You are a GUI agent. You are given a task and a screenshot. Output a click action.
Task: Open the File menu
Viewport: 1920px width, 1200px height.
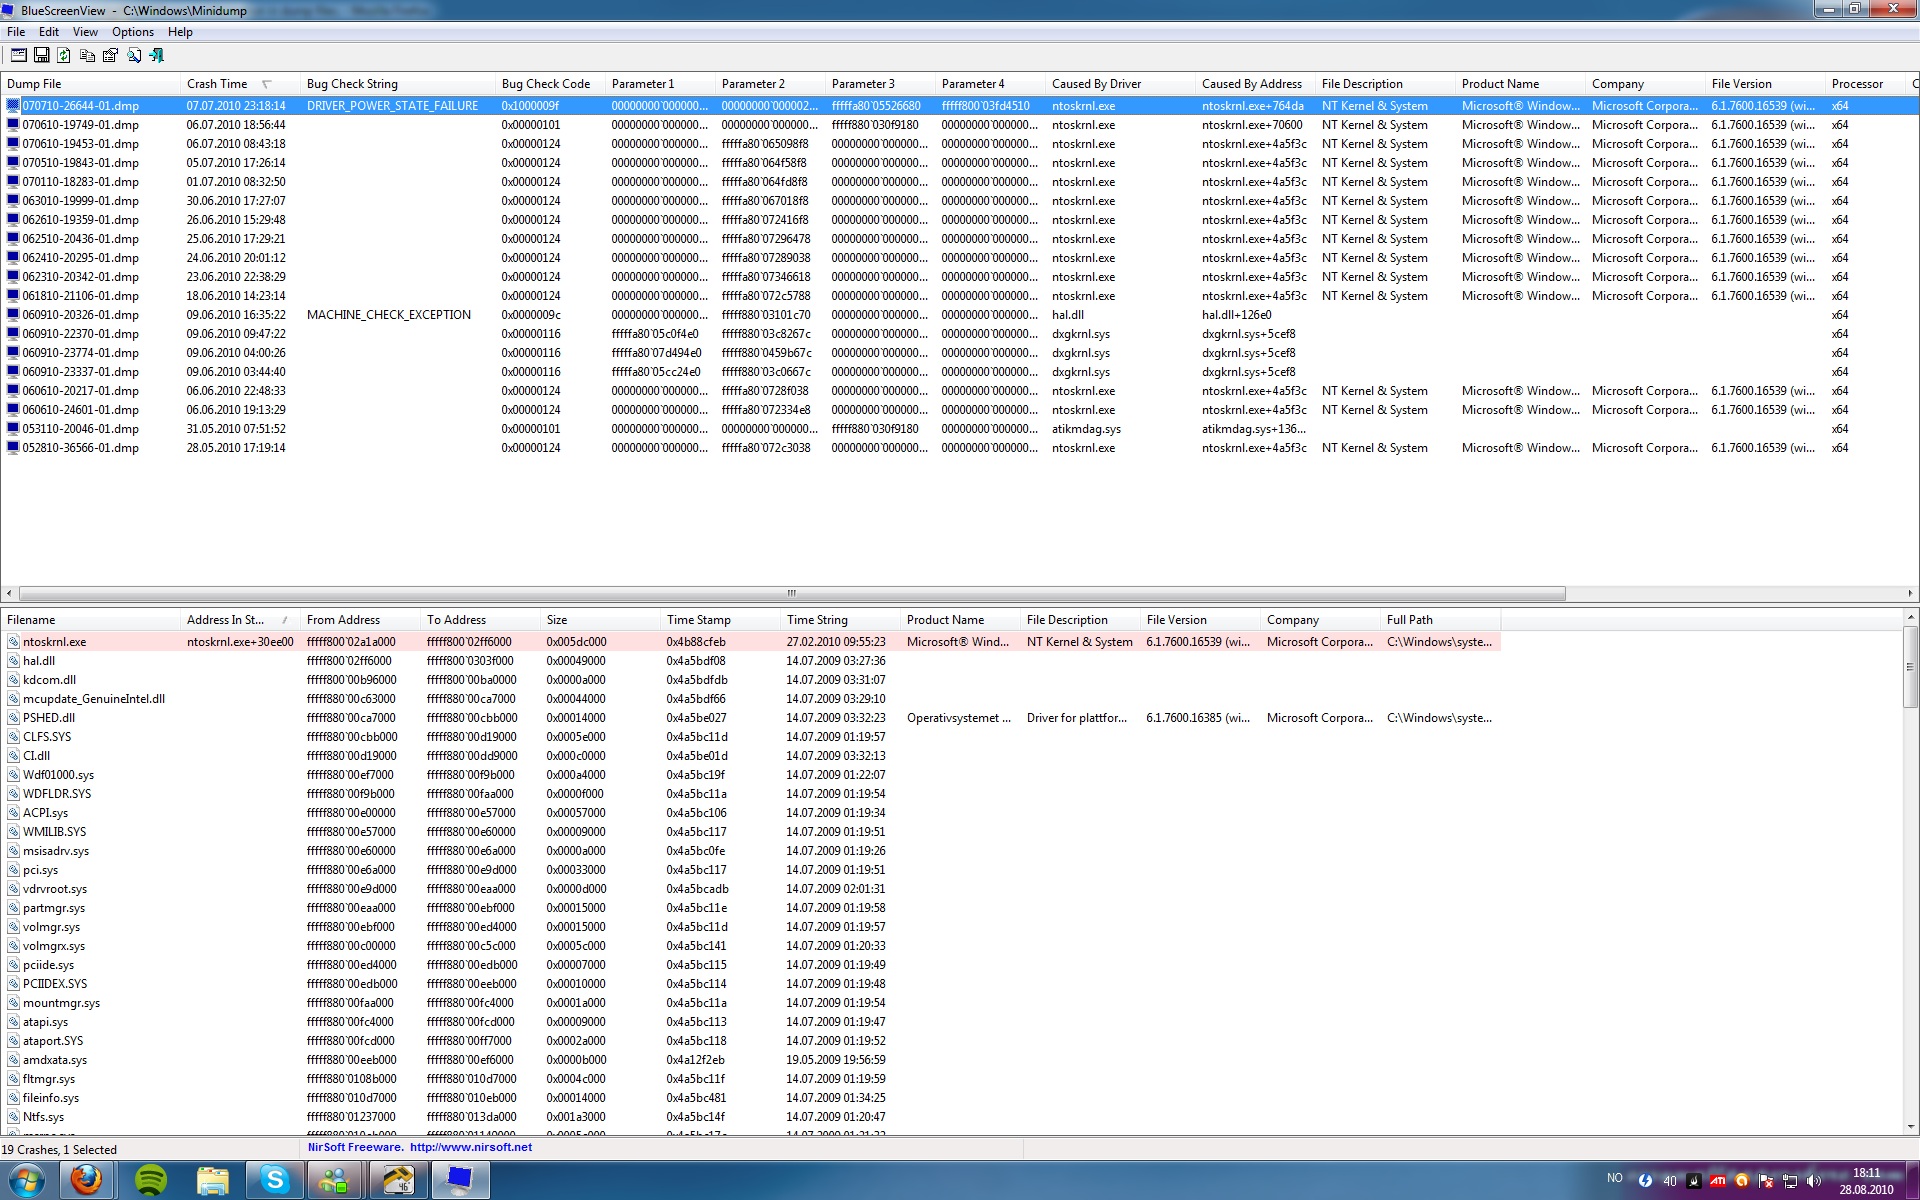[16, 32]
